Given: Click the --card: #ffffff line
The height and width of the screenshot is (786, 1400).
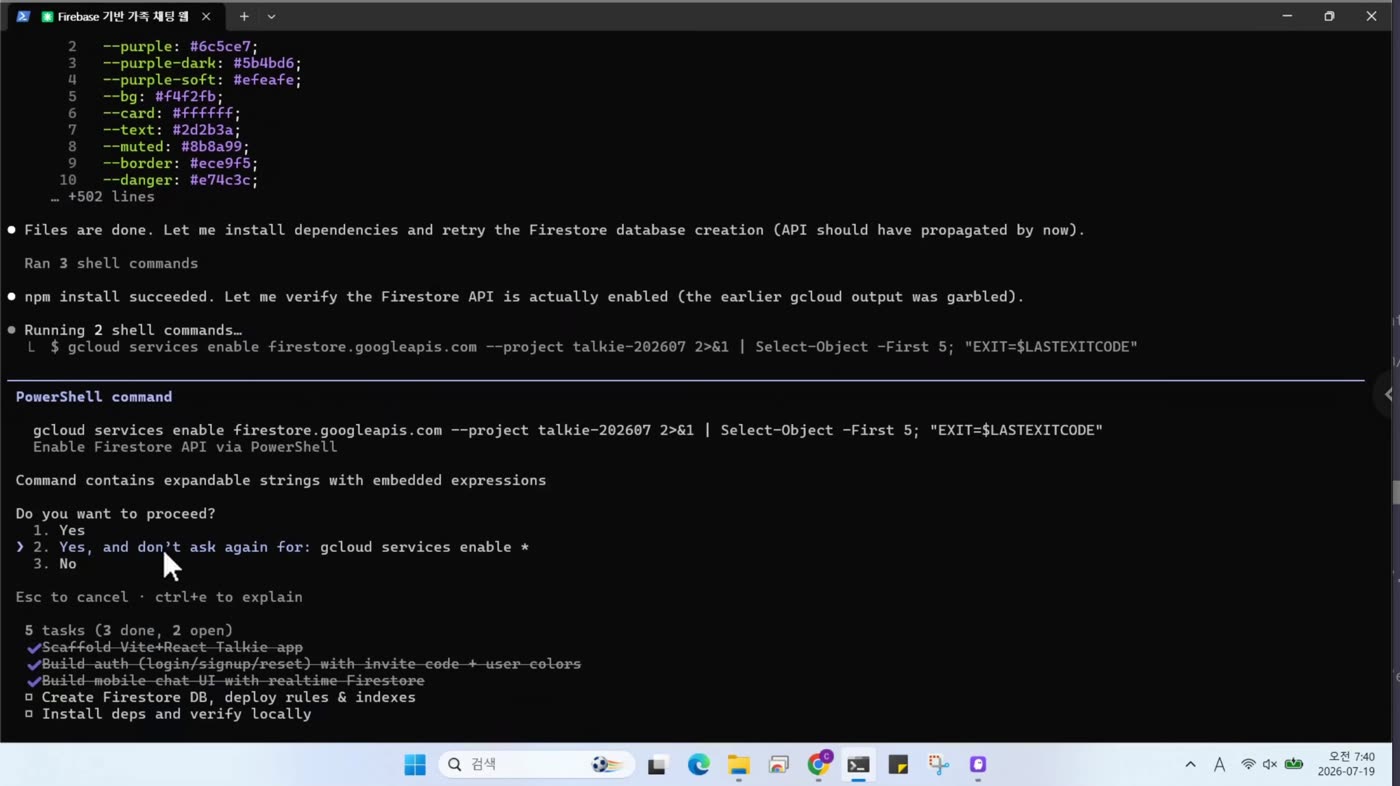Looking at the screenshot, I should pyautogui.click(x=171, y=113).
